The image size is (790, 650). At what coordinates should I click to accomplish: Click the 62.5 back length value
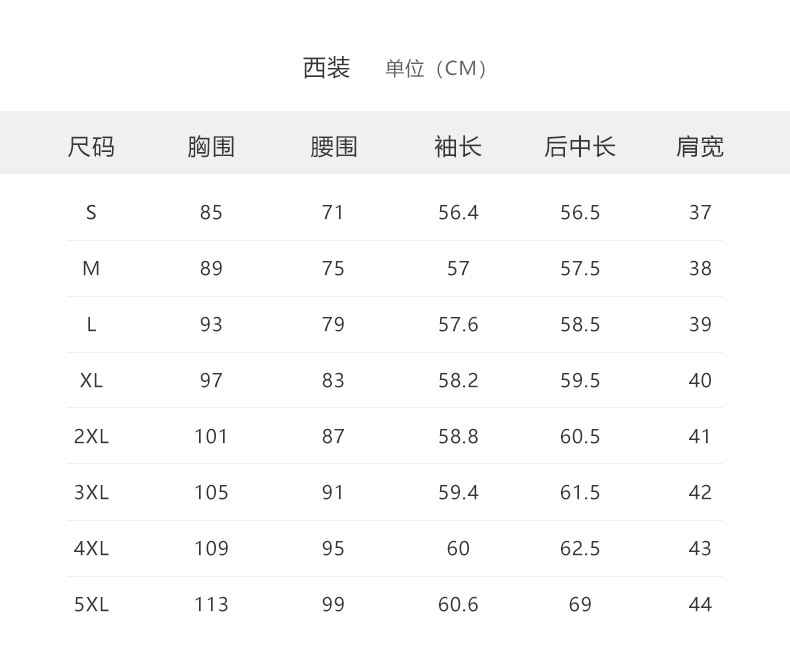click(x=580, y=548)
